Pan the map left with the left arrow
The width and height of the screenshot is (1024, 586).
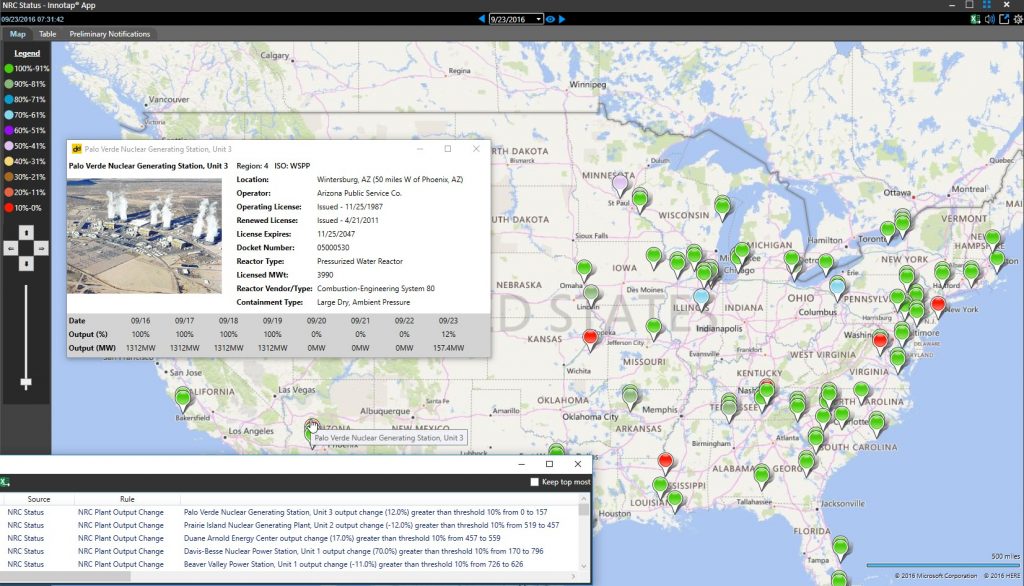[x=10, y=248]
